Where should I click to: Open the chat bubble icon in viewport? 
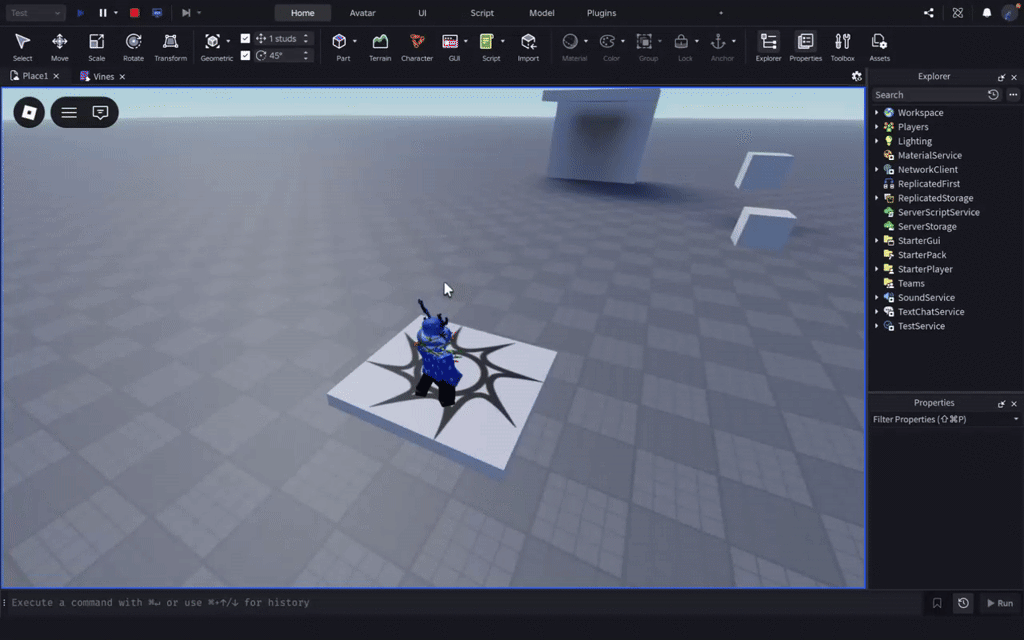tap(100, 112)
